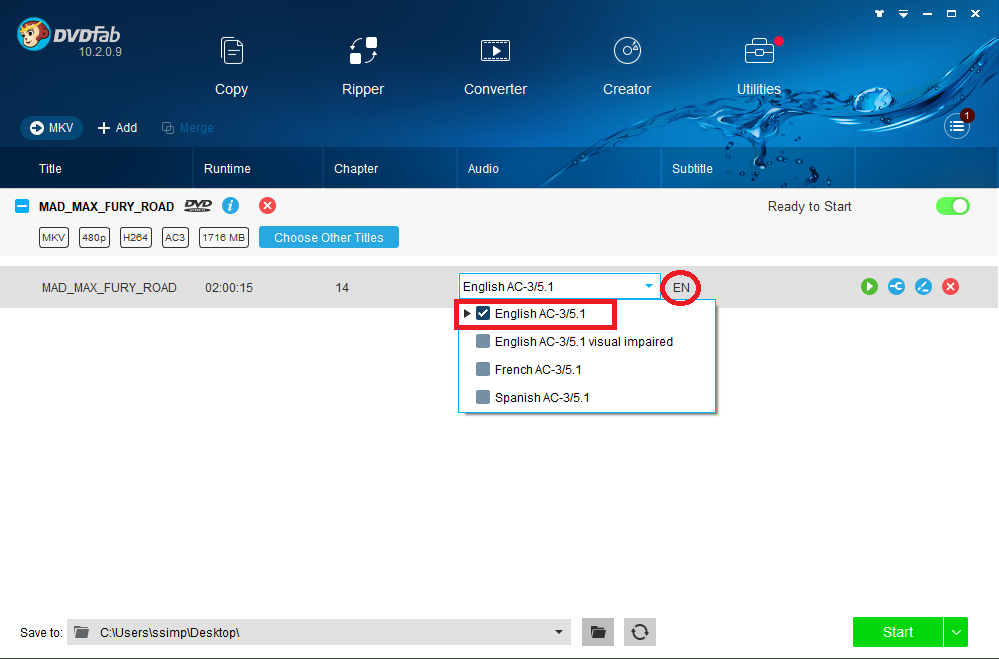
Task: Click the DVDFab monkey logo
Action: (33, 34)
